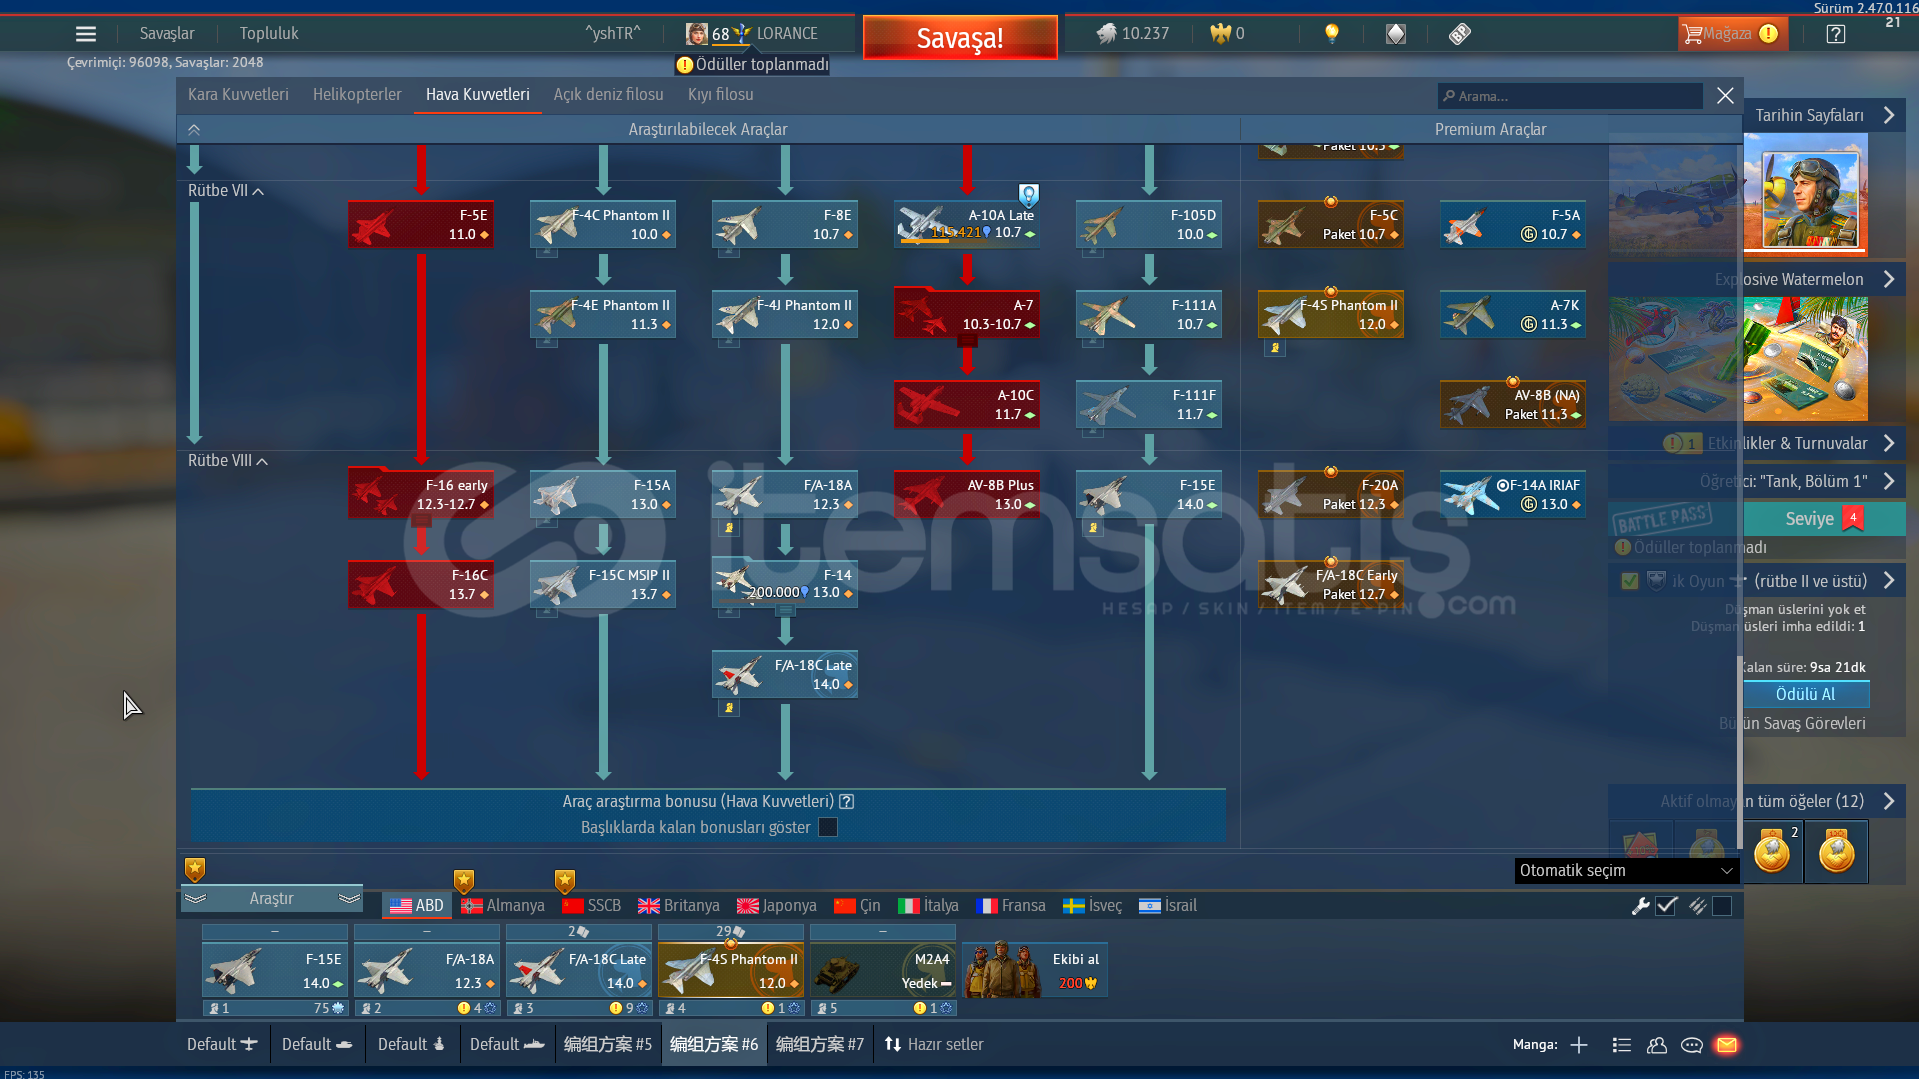Select the A-10A Late aircraft

coord(967,224)
